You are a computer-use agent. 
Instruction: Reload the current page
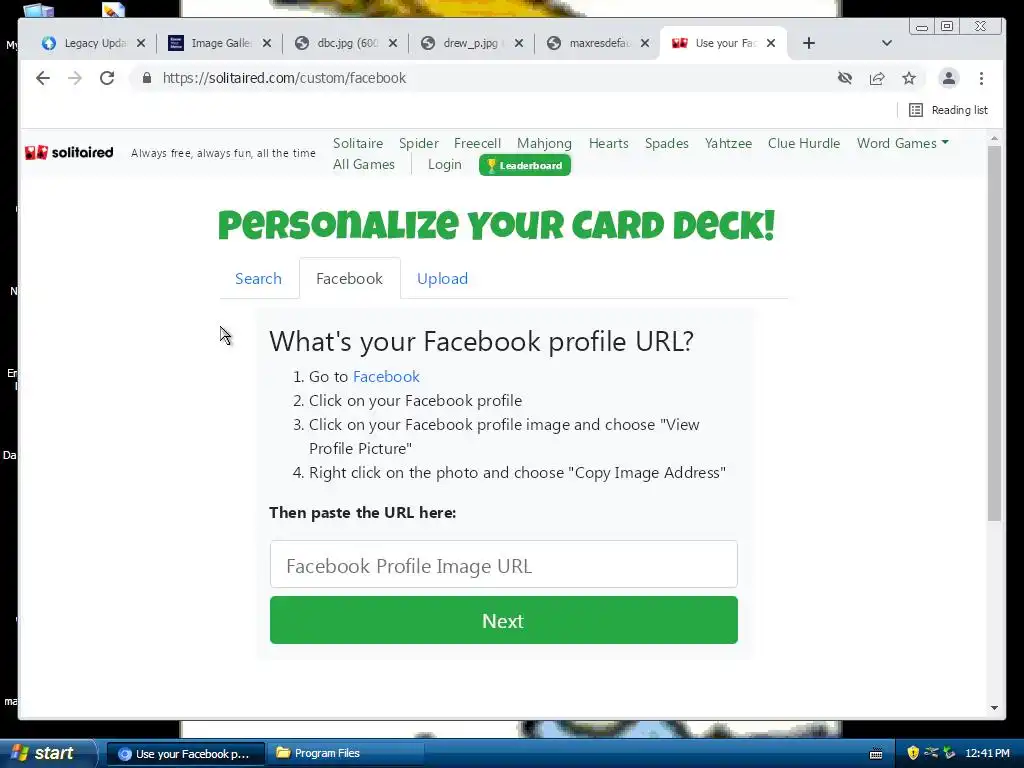tap(107, 78)
